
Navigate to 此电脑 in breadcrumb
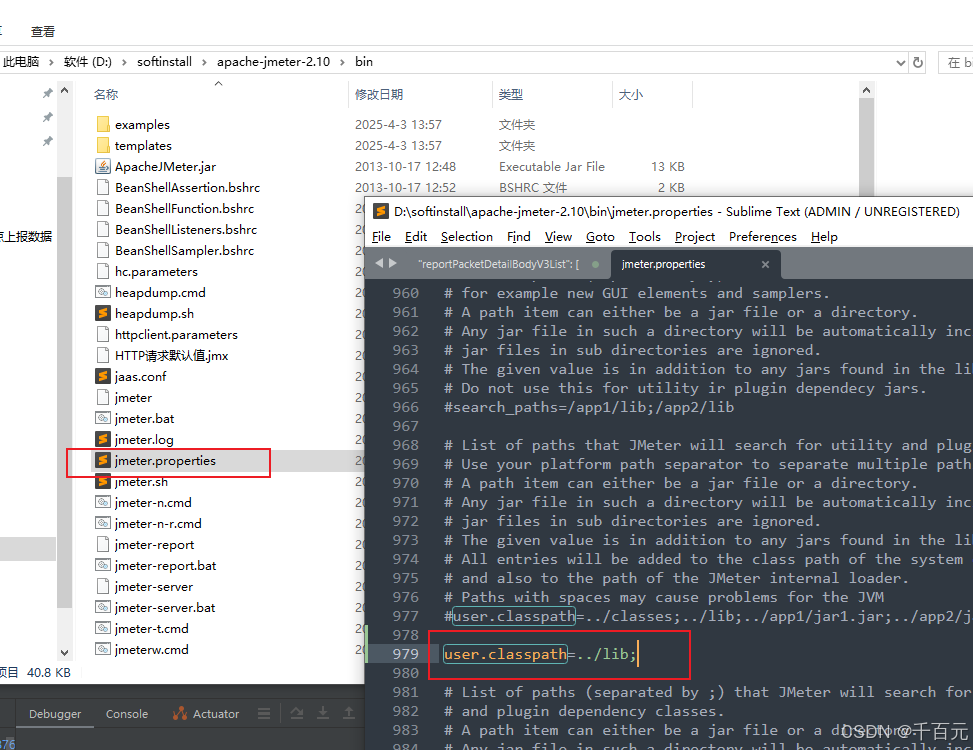tap(21, 61)
